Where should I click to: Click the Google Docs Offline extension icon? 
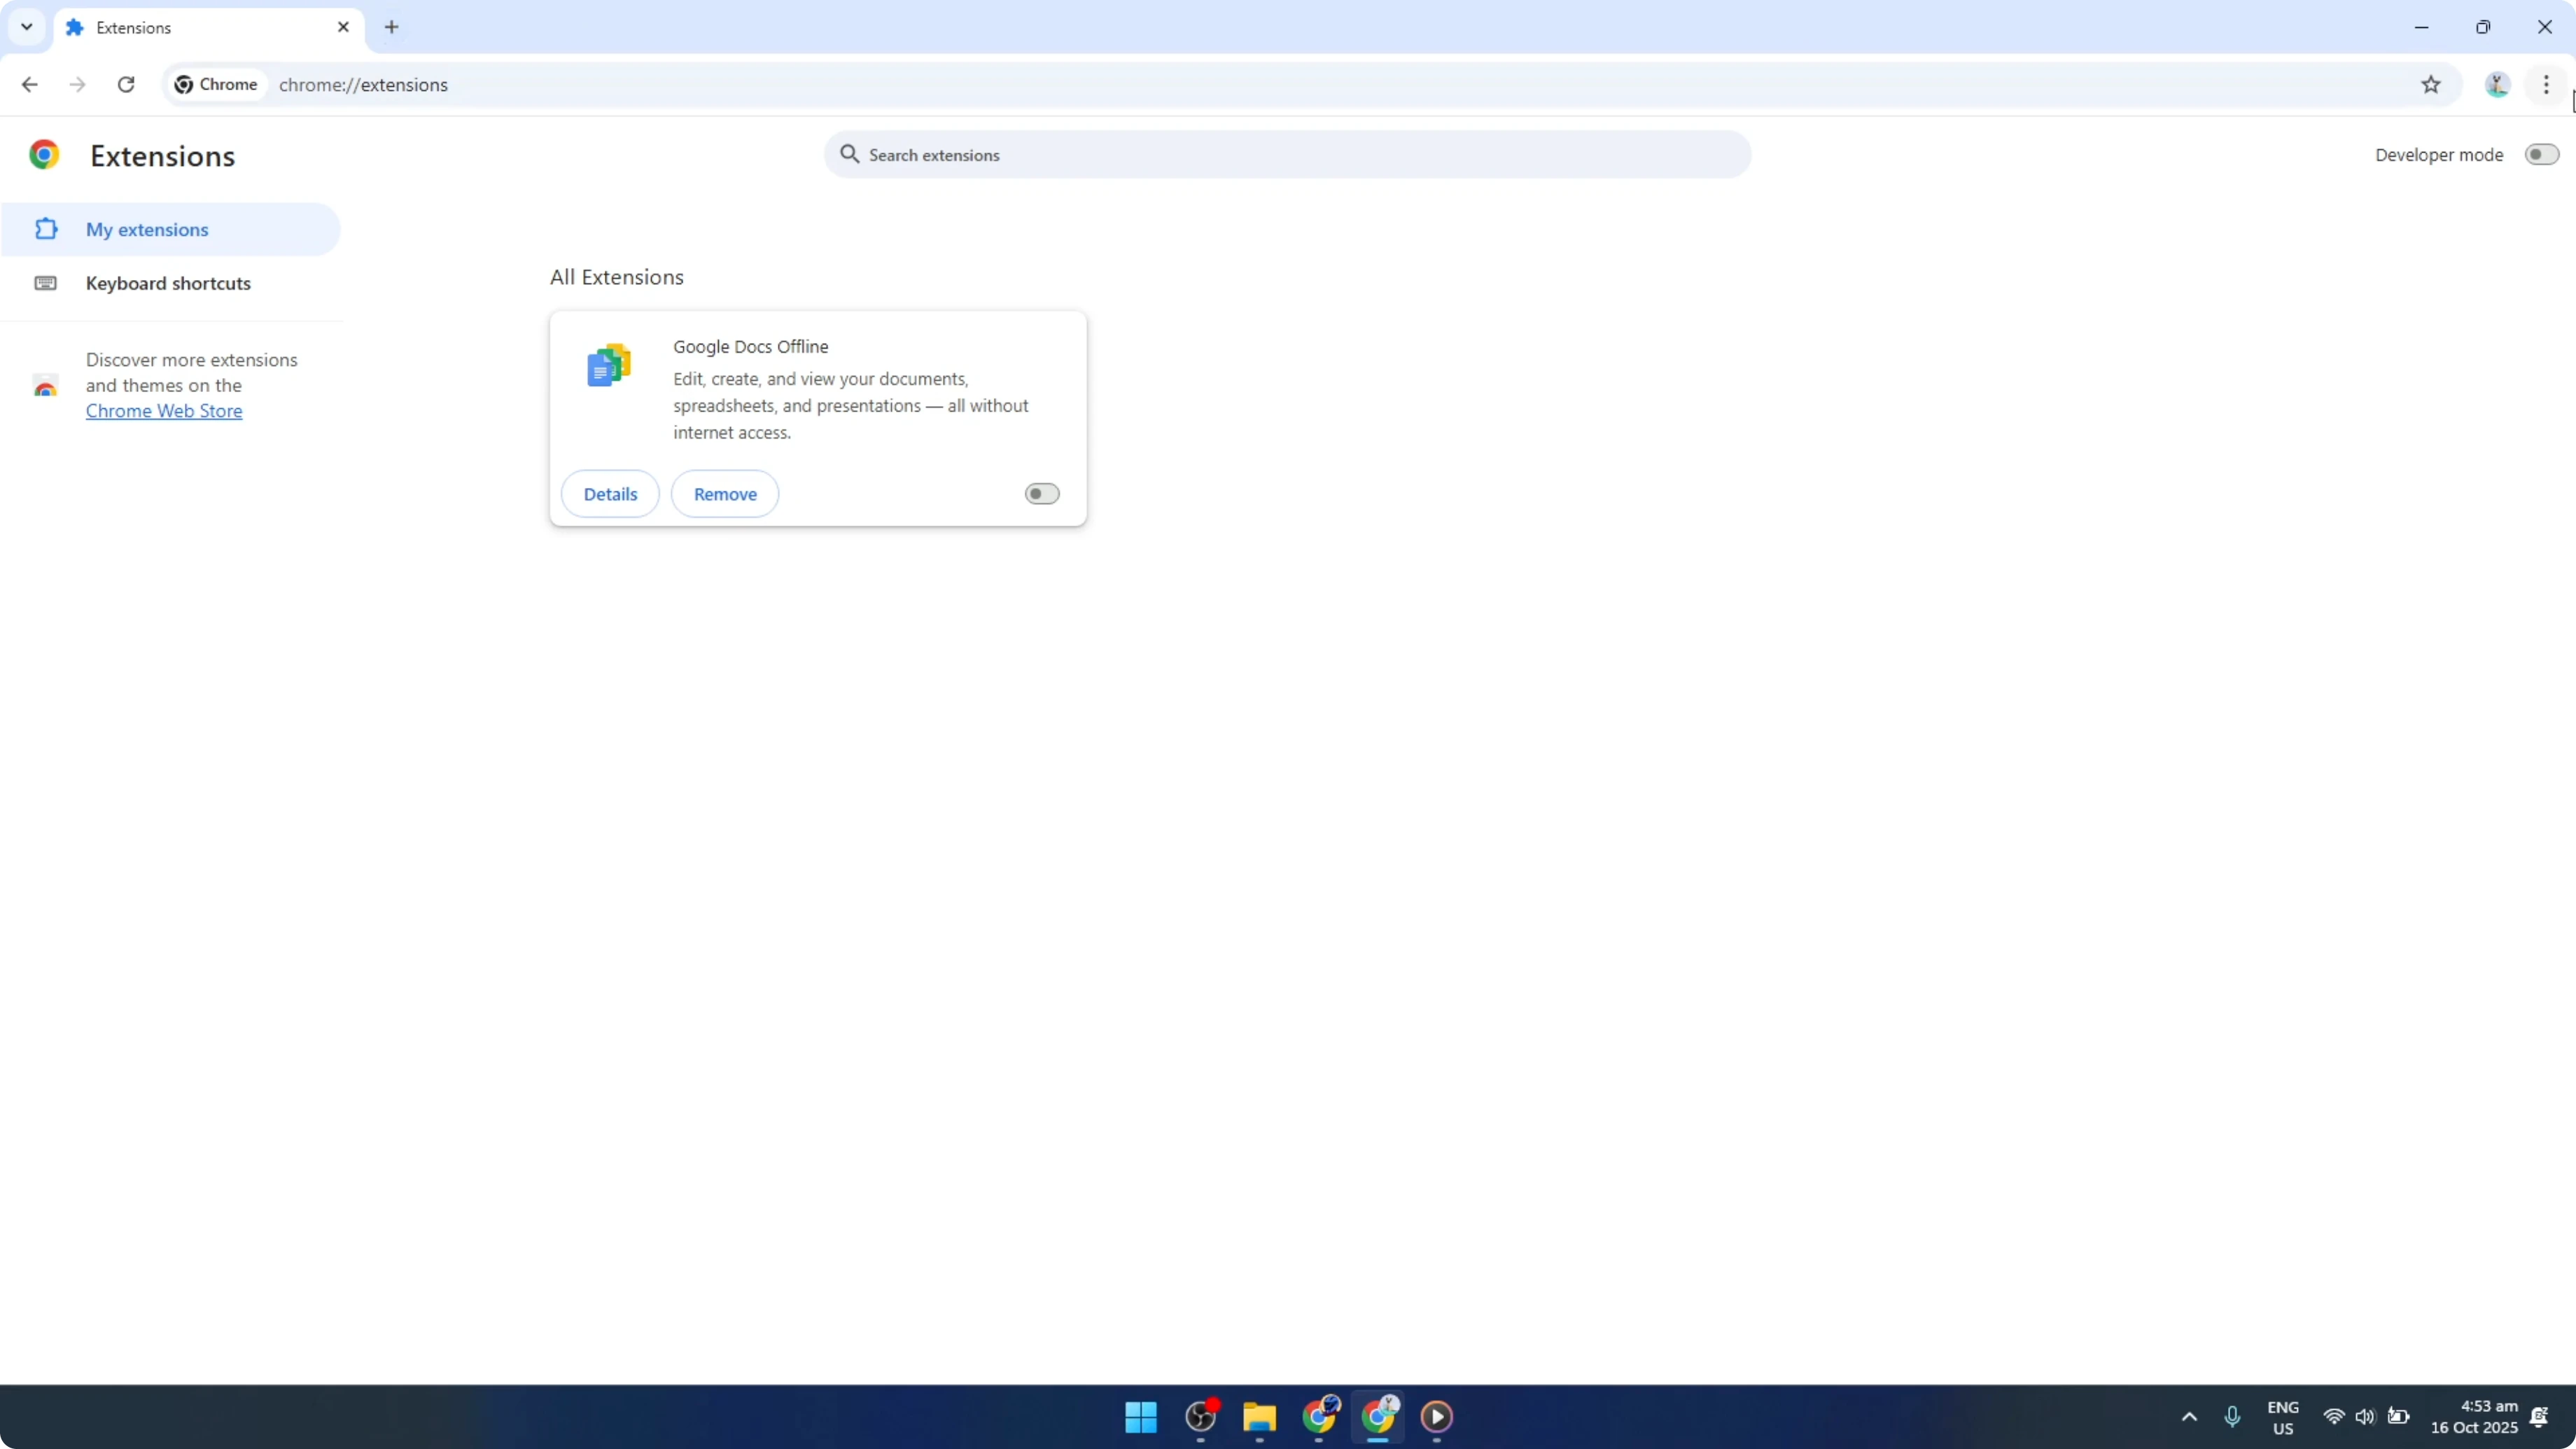(x=608, y=365)
